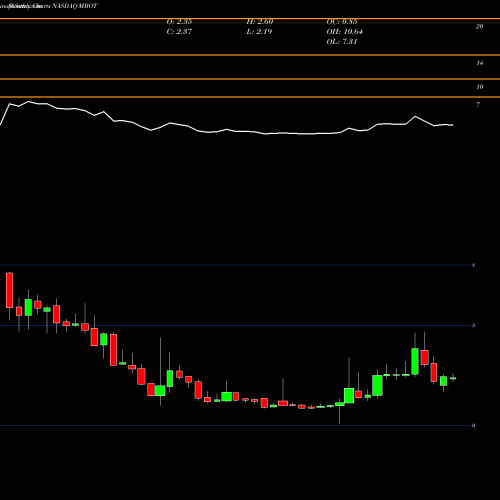Click the OH: 10.64 value
The height and width of the screenshot is (500, 500).
point(344,32)
